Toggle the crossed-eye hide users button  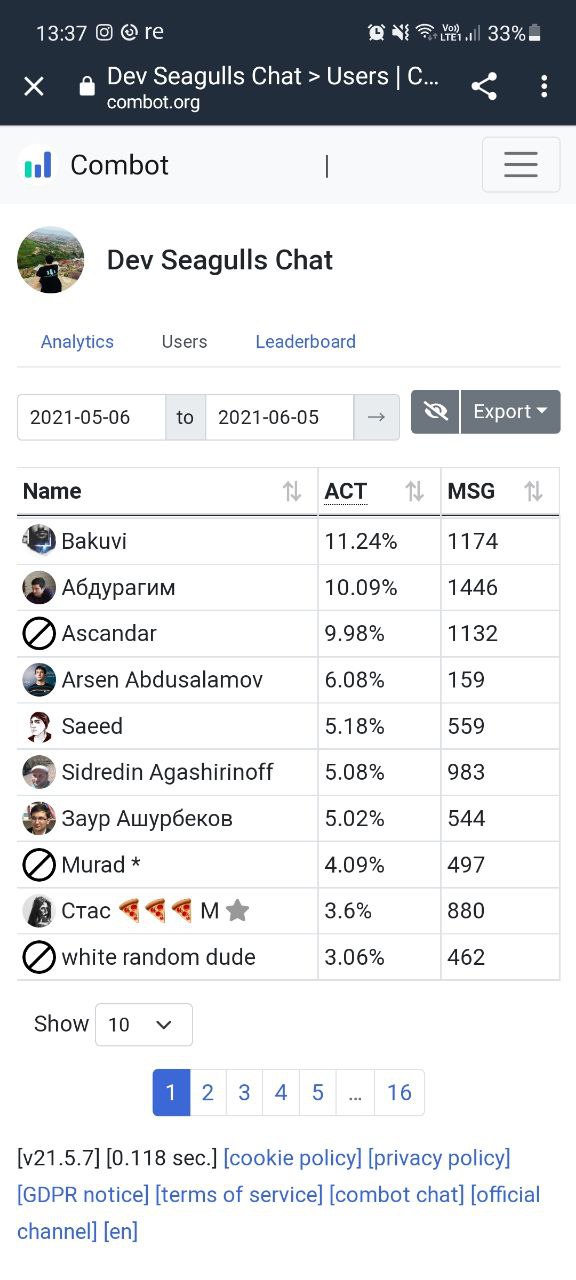click(435, 411)
